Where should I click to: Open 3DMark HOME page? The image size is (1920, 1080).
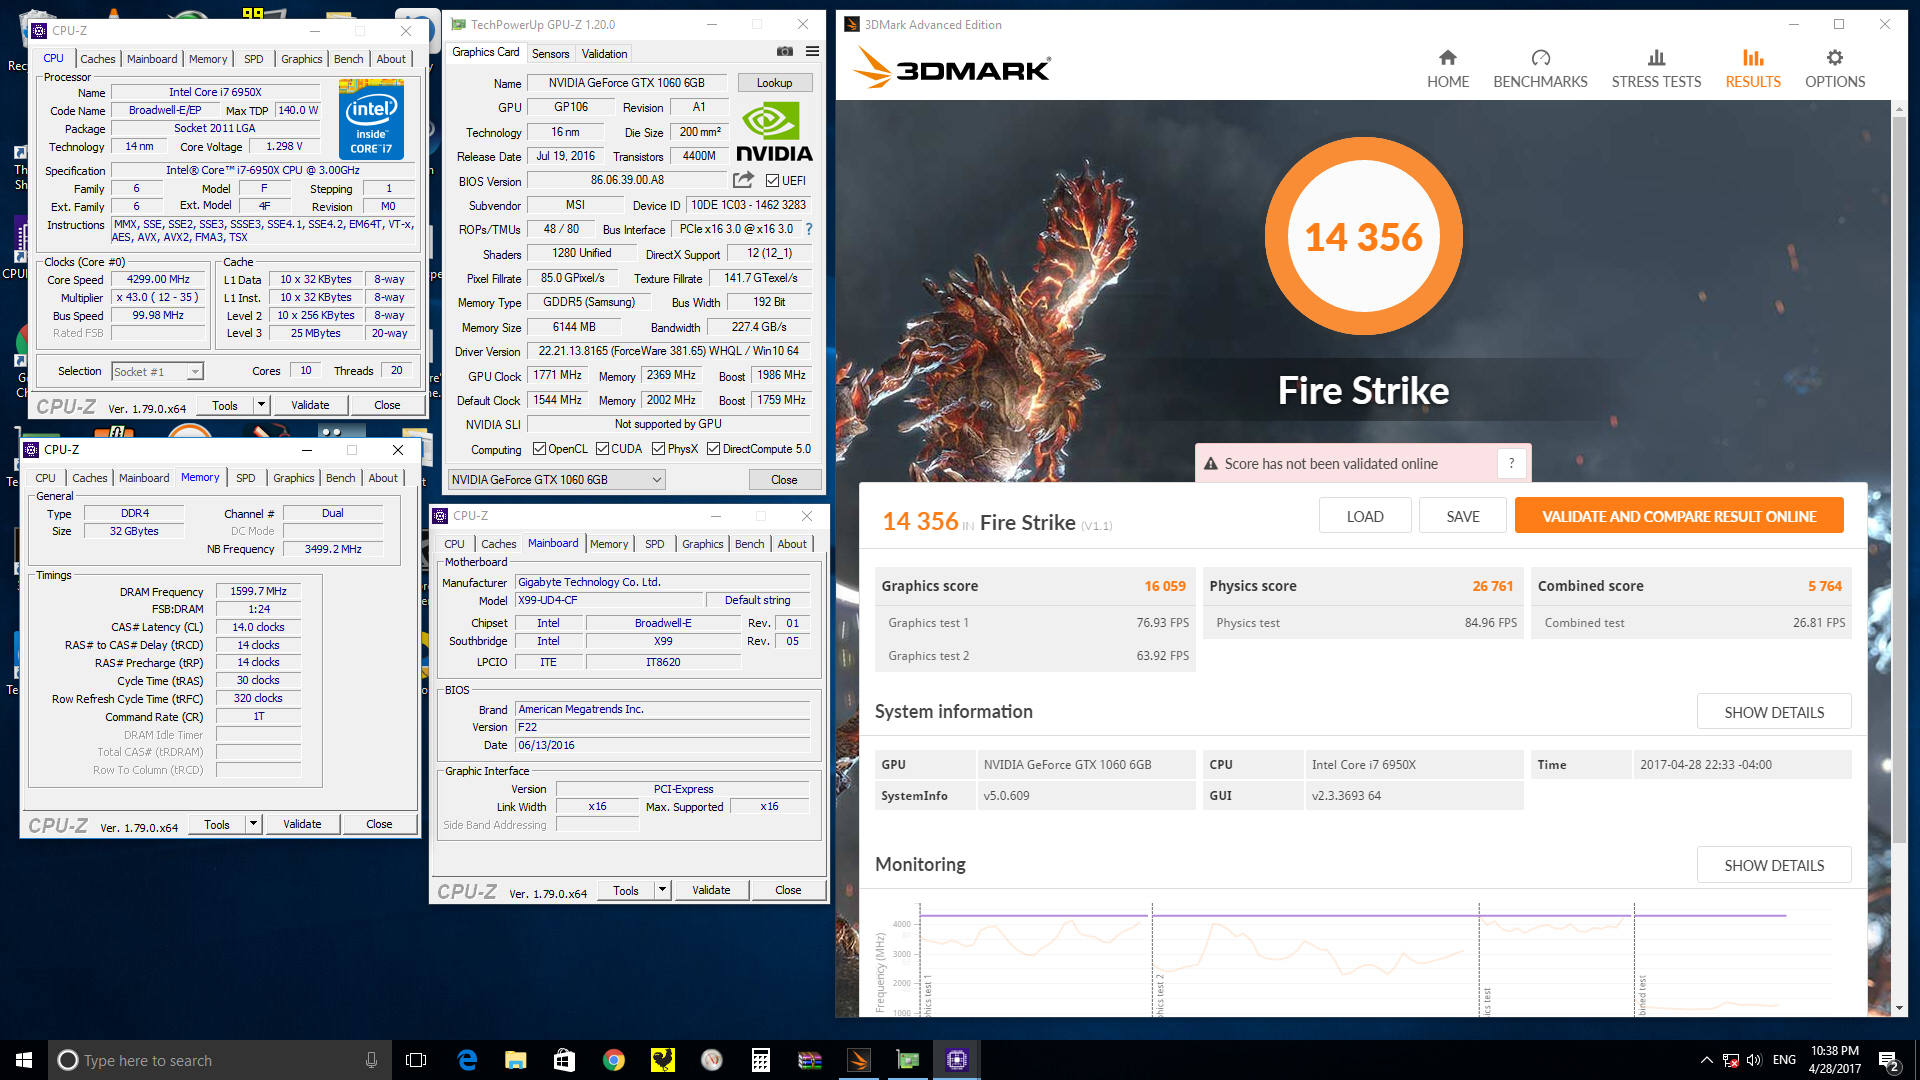coord(1447,69)
